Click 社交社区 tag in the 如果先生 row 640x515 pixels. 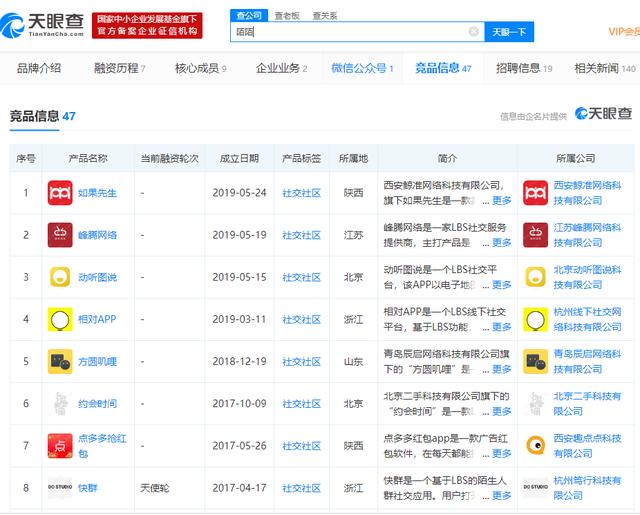(302, 193)
